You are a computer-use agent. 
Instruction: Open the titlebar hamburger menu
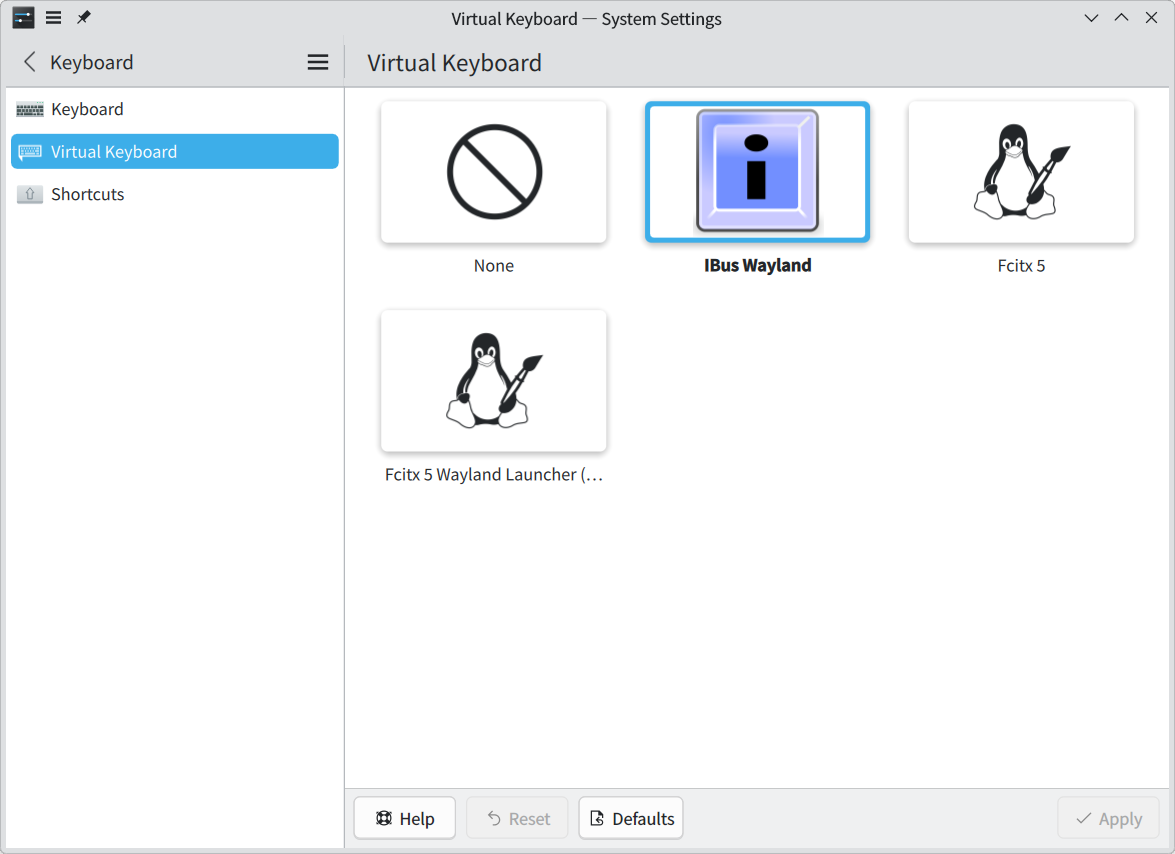[52, 17]
